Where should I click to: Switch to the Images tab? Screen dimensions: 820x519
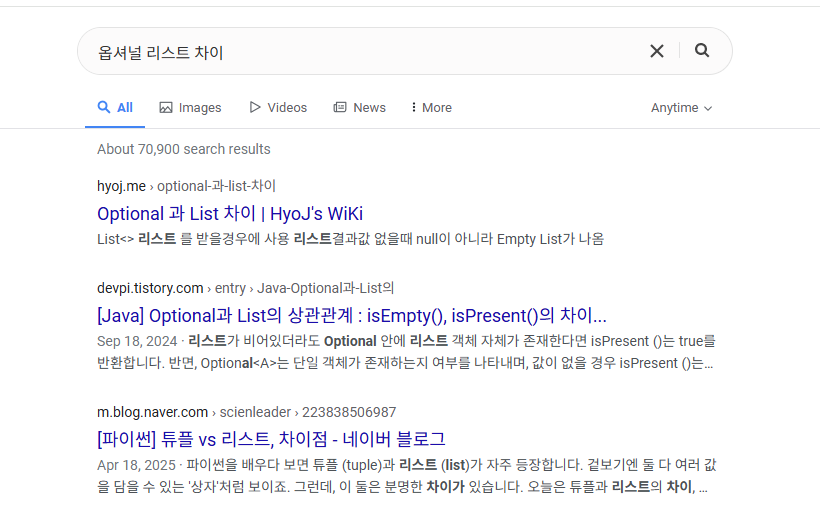(x=190, y=107)
